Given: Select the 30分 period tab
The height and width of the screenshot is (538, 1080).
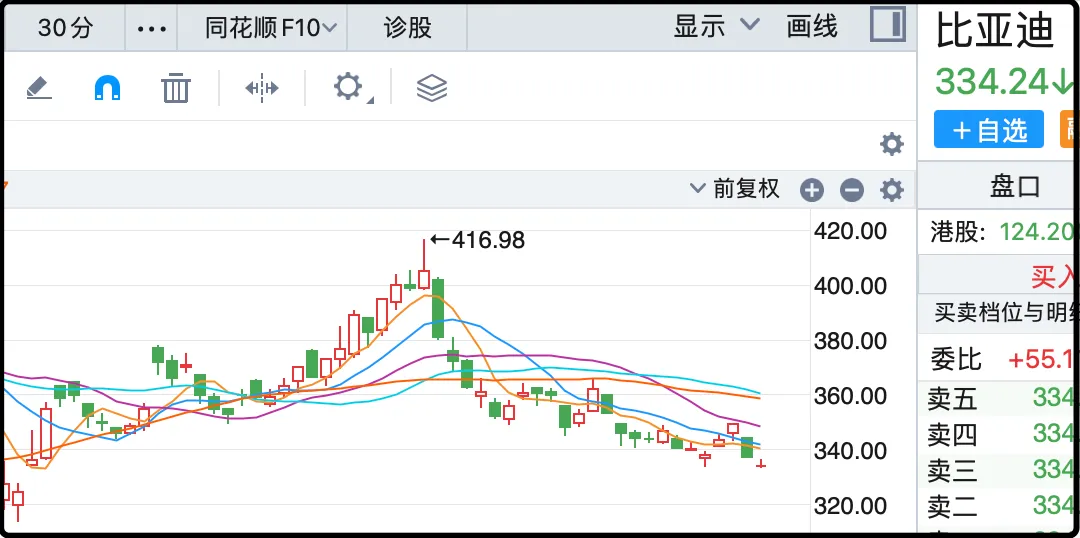Looking at the screenshot, I should click(x=65, y=28).
